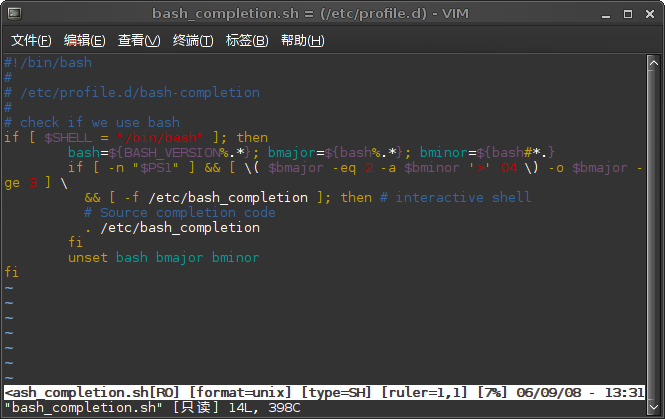Open the 终端(T) menu

(193, 41)
